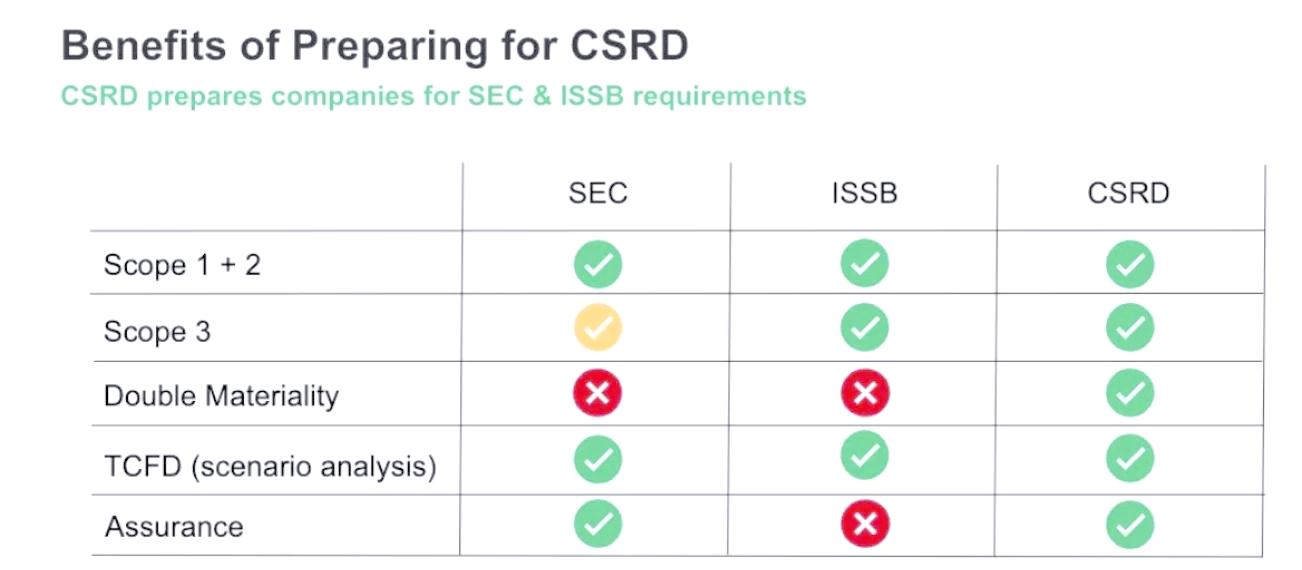
Task: Click the green check for SEC Scope 1 + 2
Action: pos(598,265)
